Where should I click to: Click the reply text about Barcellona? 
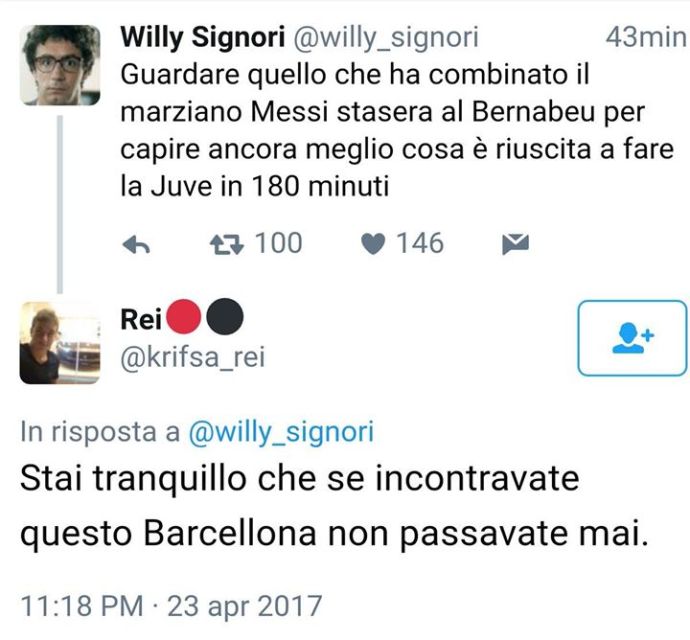tap(334, 506)
